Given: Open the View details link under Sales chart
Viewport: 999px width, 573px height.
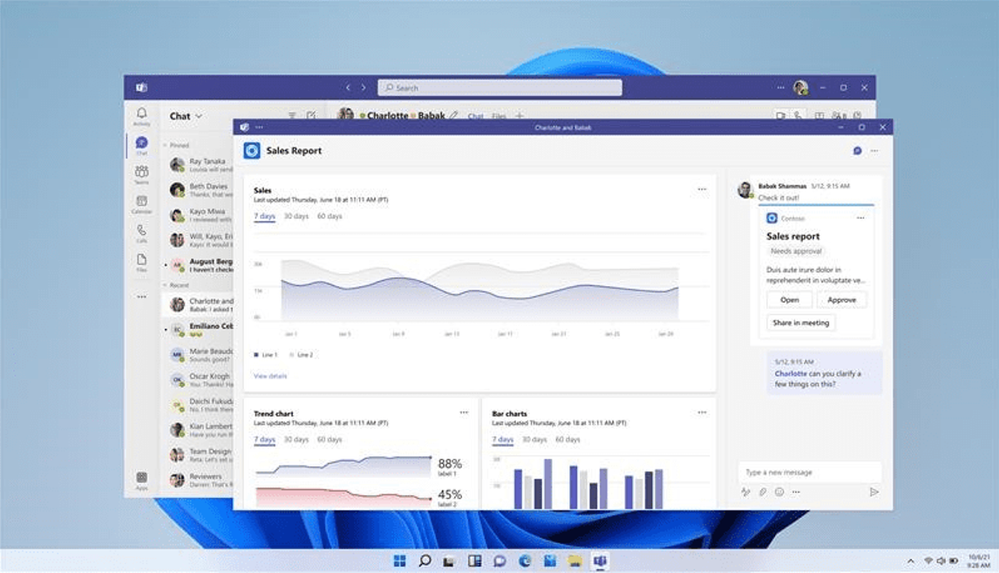Looking at the screenshot, I should (x=270, y=376).
